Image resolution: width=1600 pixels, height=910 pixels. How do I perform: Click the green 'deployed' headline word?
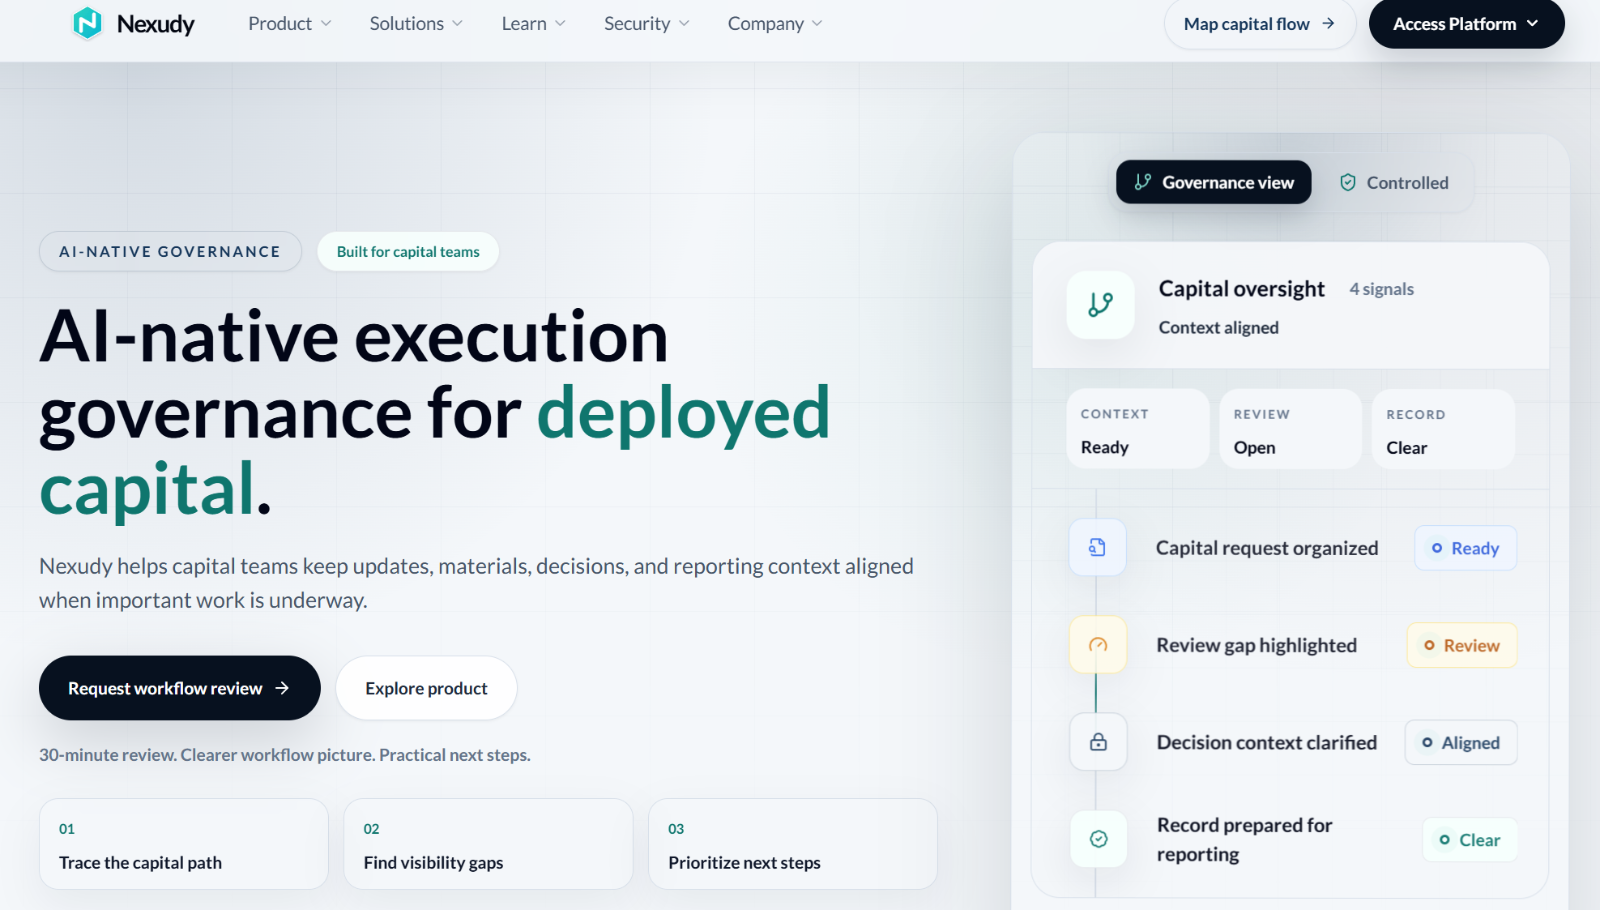(x=684, y=415)
